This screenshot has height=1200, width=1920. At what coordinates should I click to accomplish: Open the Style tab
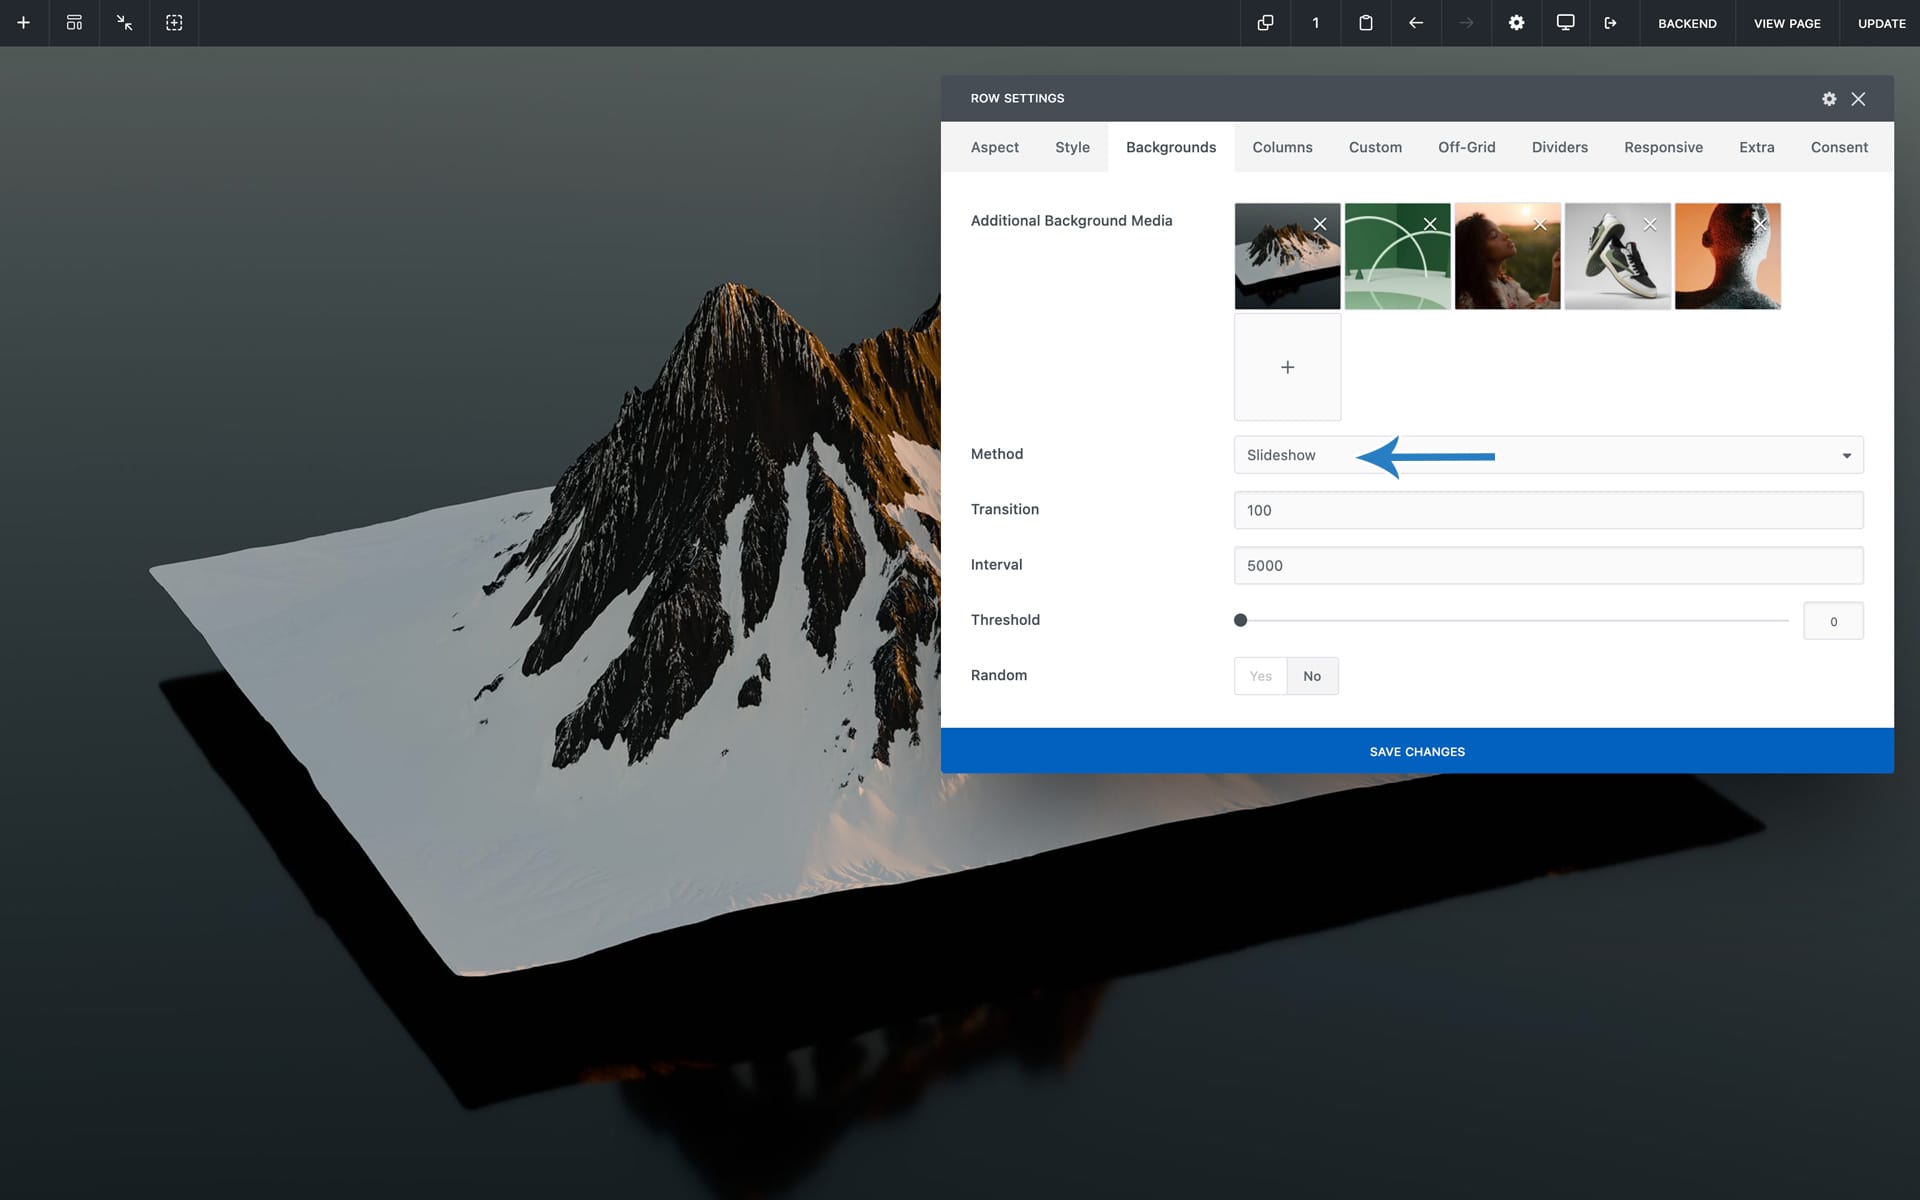(1072, 147)
